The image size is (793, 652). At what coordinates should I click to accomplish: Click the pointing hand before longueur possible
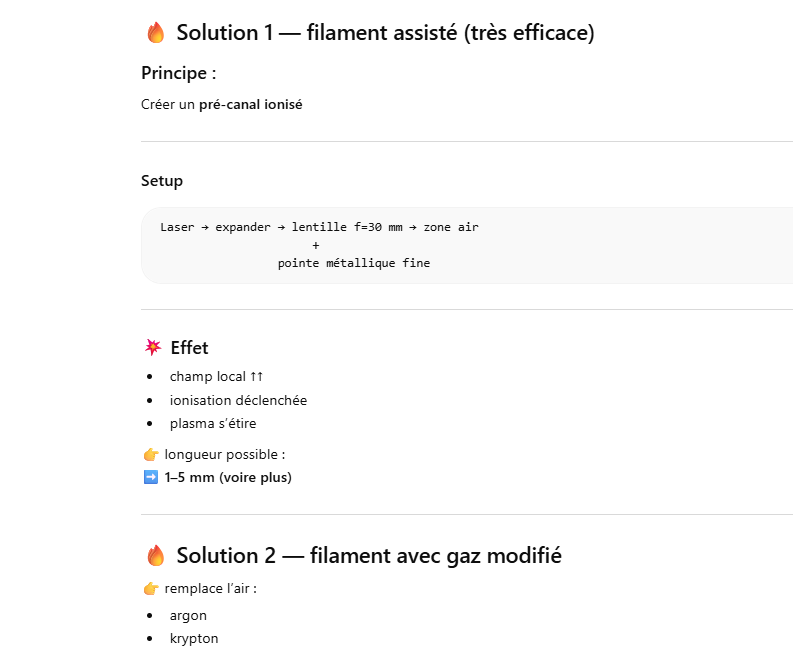click(x=151, y=455)
